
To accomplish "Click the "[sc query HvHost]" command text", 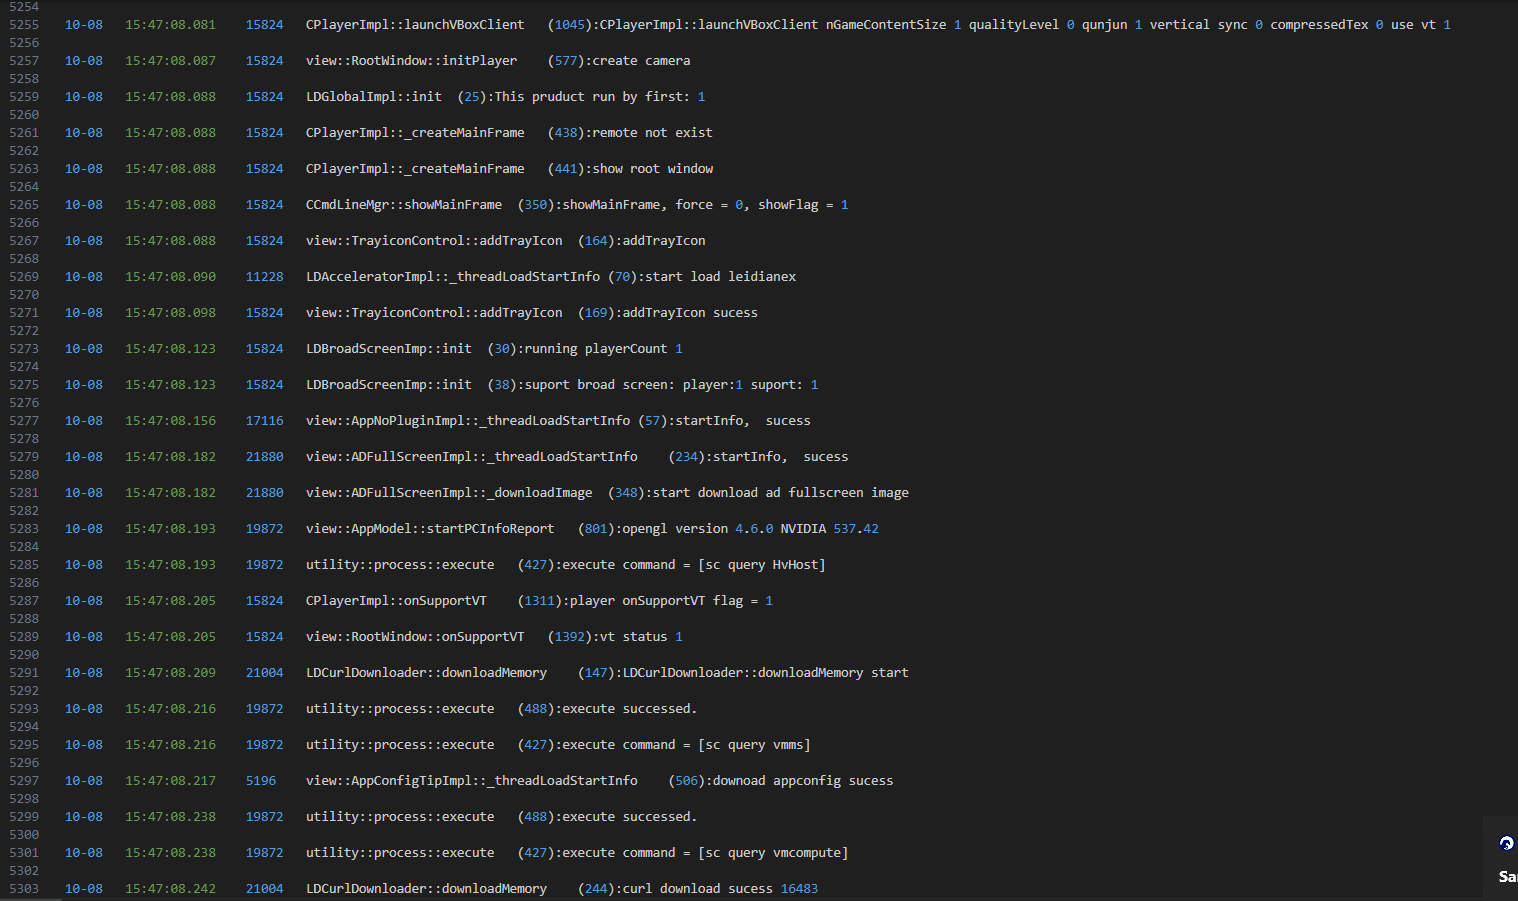I will point(762,565).
